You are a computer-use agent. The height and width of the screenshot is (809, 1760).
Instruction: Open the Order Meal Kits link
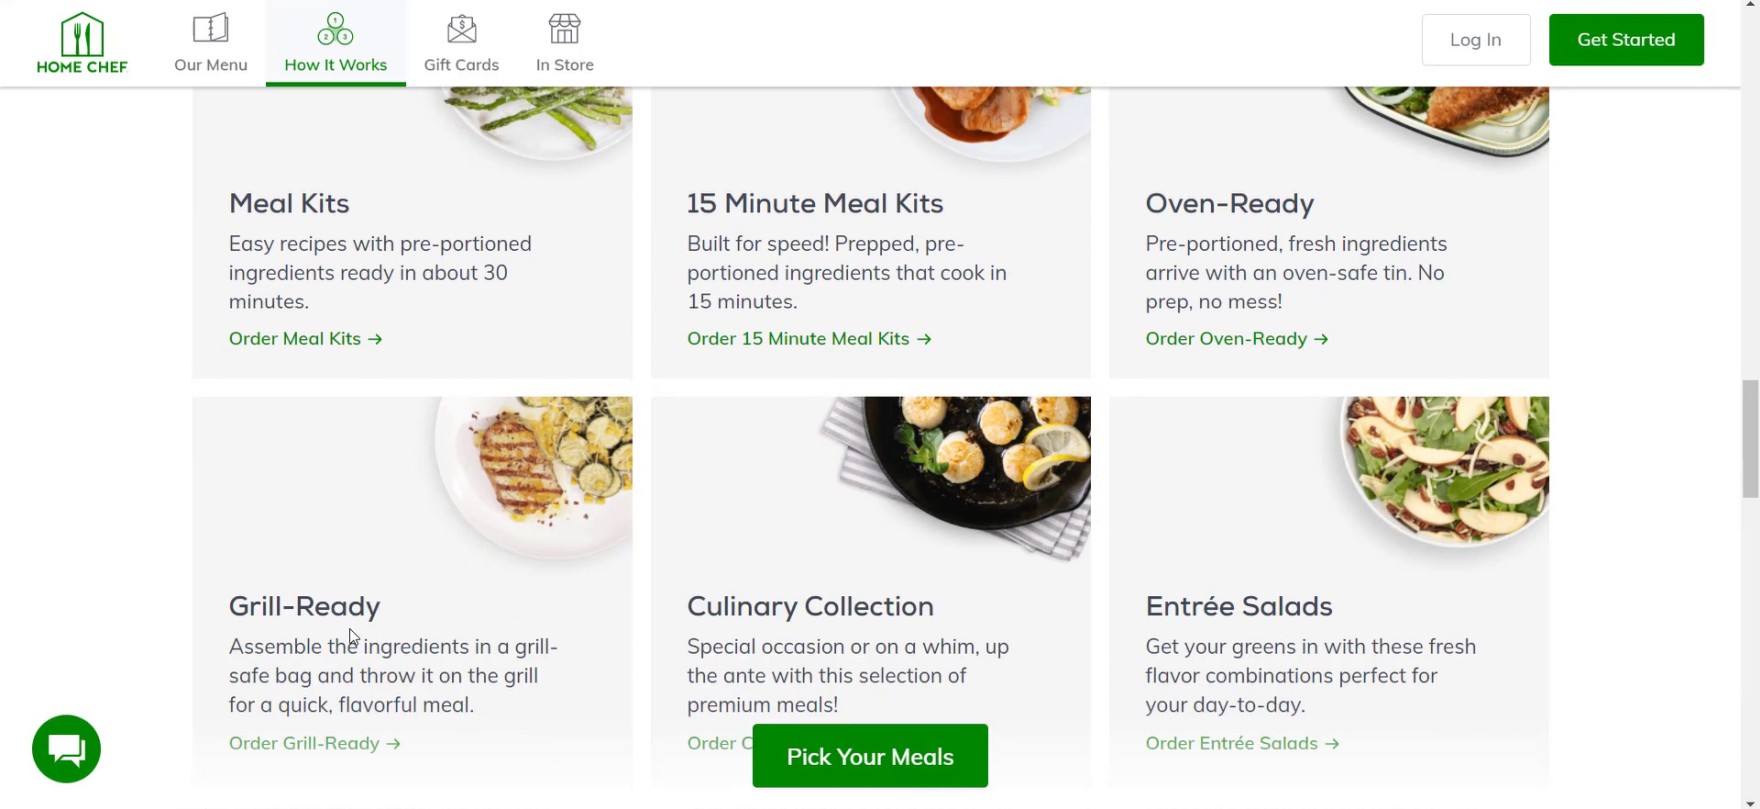pos(295,339)
